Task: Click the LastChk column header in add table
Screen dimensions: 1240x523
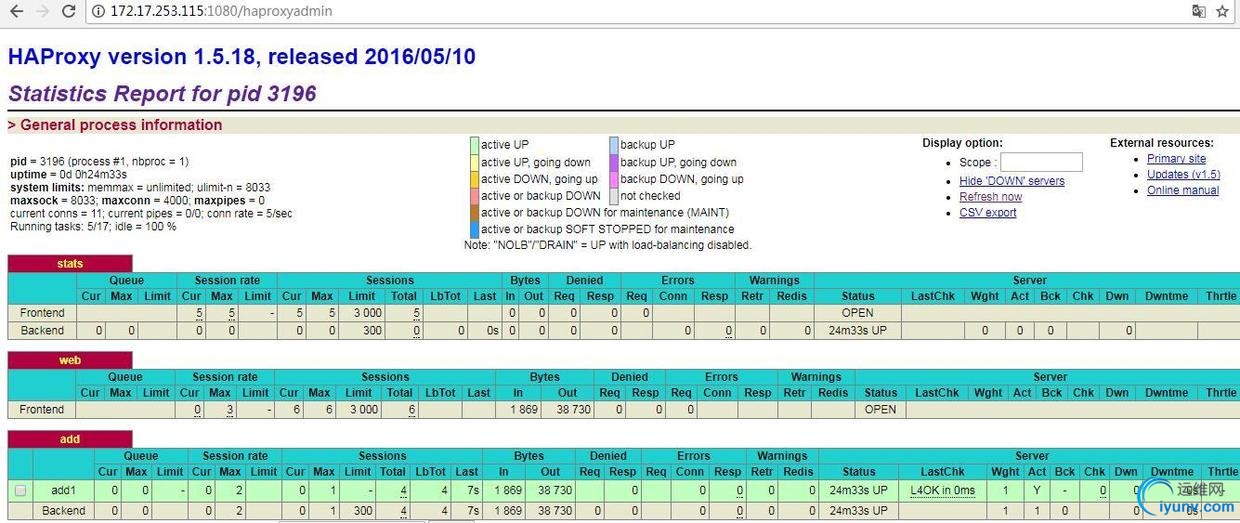Action: (943, 472)
